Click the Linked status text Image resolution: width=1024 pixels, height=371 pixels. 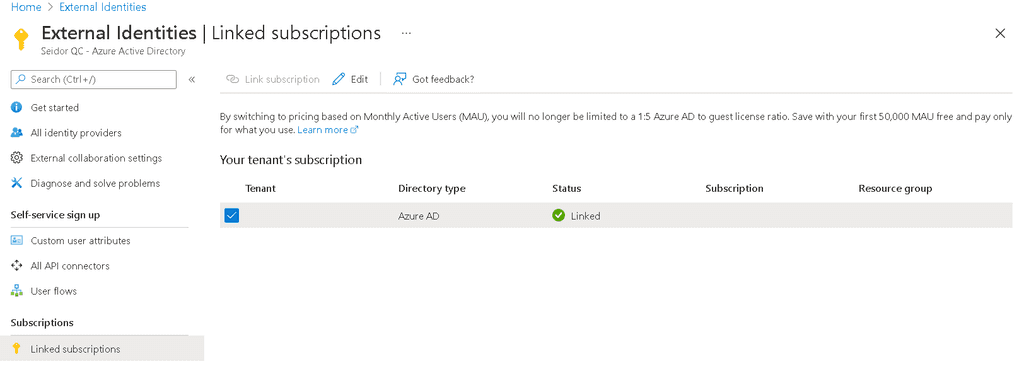[x=585, y=216]
